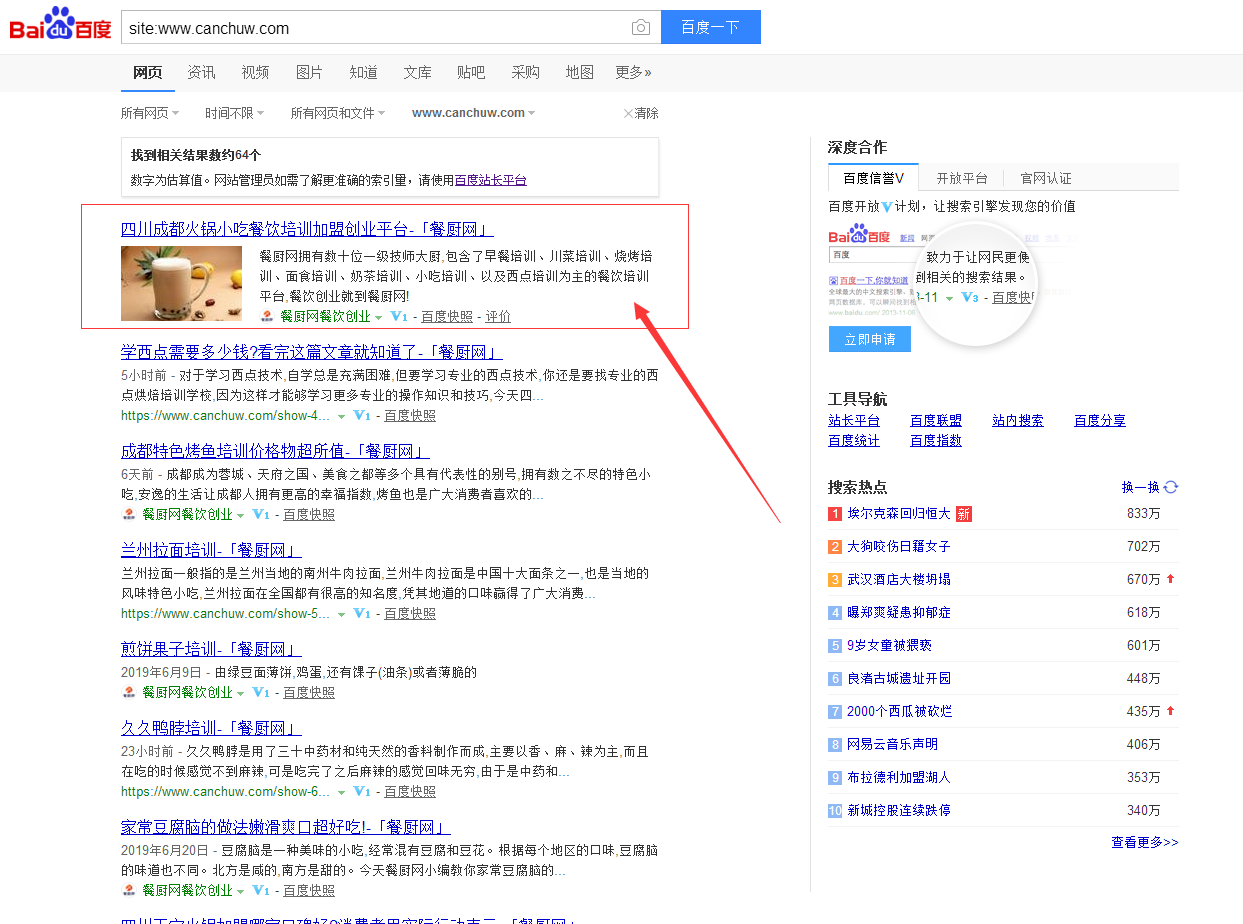
Task: Select 官网认证 tab in 深度合作
Action: pyautogui.click(x=1046, y=178)
